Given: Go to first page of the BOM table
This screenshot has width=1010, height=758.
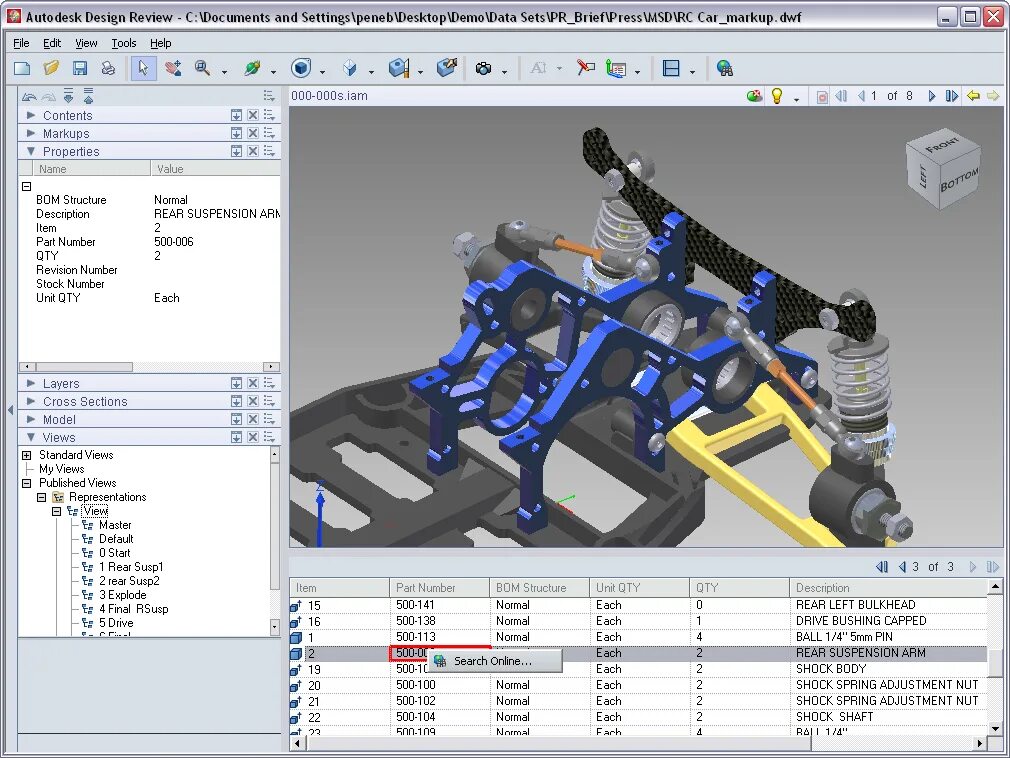Looking at the screenshot, I should [x=882, y=567].
